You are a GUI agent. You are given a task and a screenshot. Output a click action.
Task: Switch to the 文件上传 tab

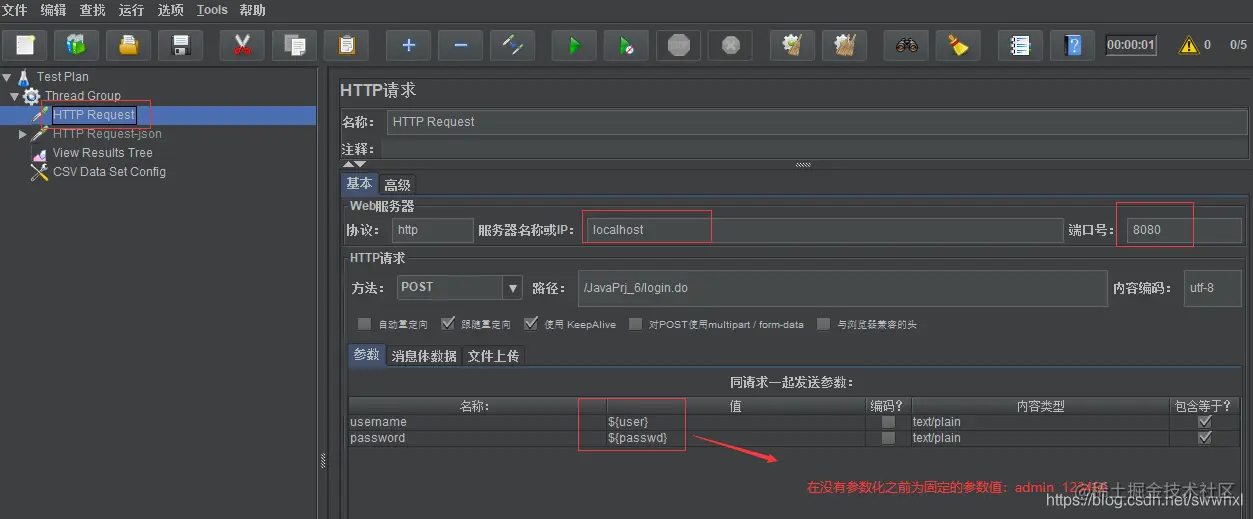click(493, 356)
